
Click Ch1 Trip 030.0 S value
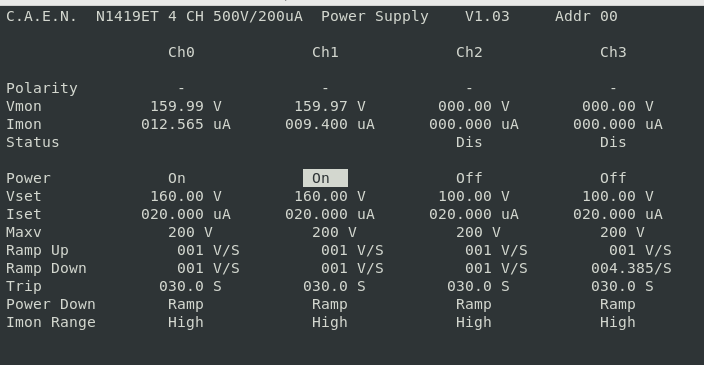point(334,286)
